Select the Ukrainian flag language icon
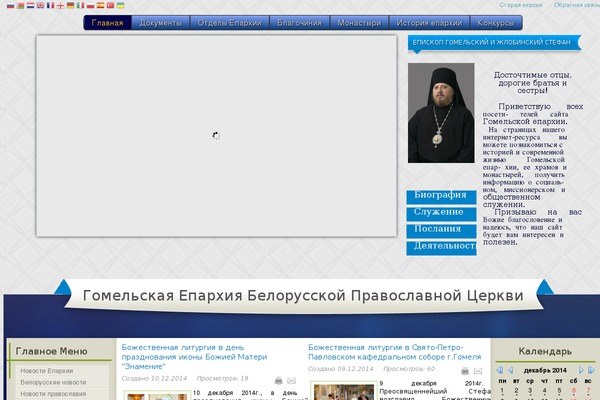Viewport: 600px width, 400px height. click(120, 5)
